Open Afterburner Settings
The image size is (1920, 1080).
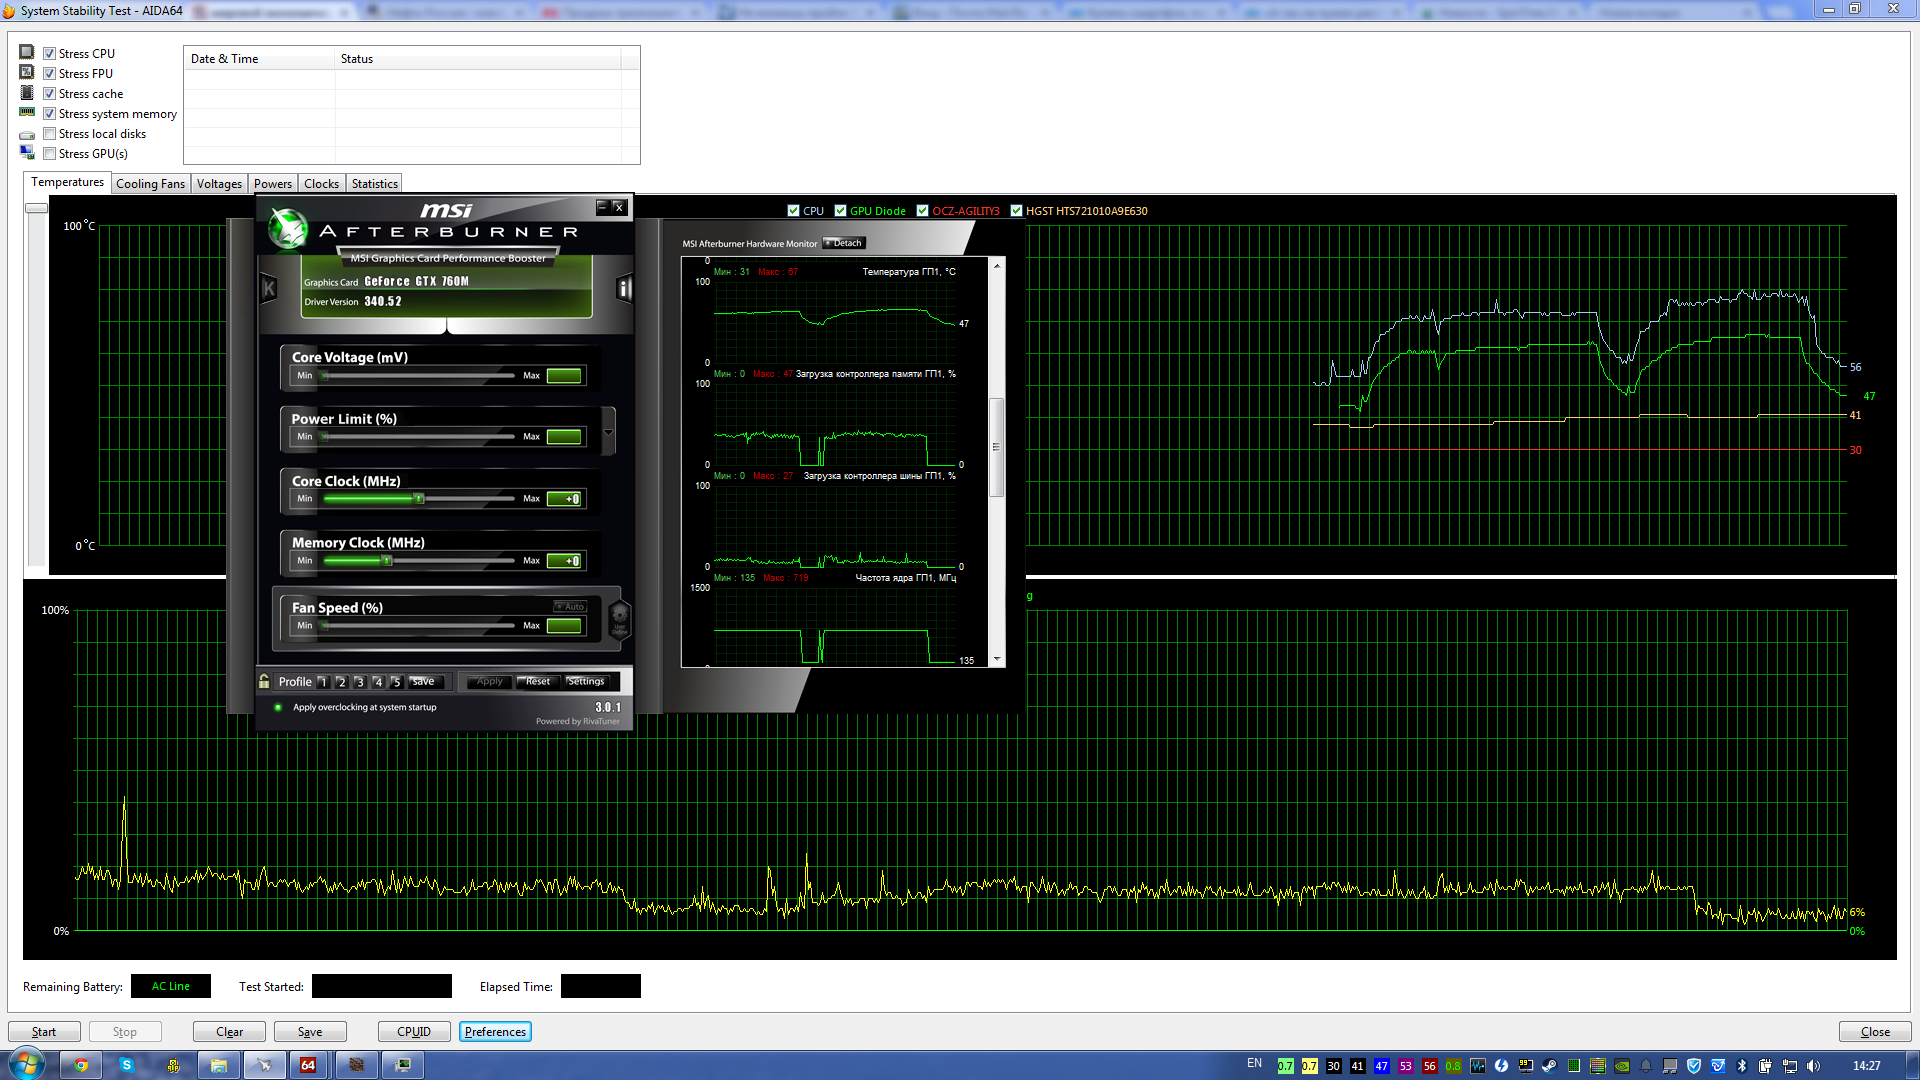(x=586, y=681)
